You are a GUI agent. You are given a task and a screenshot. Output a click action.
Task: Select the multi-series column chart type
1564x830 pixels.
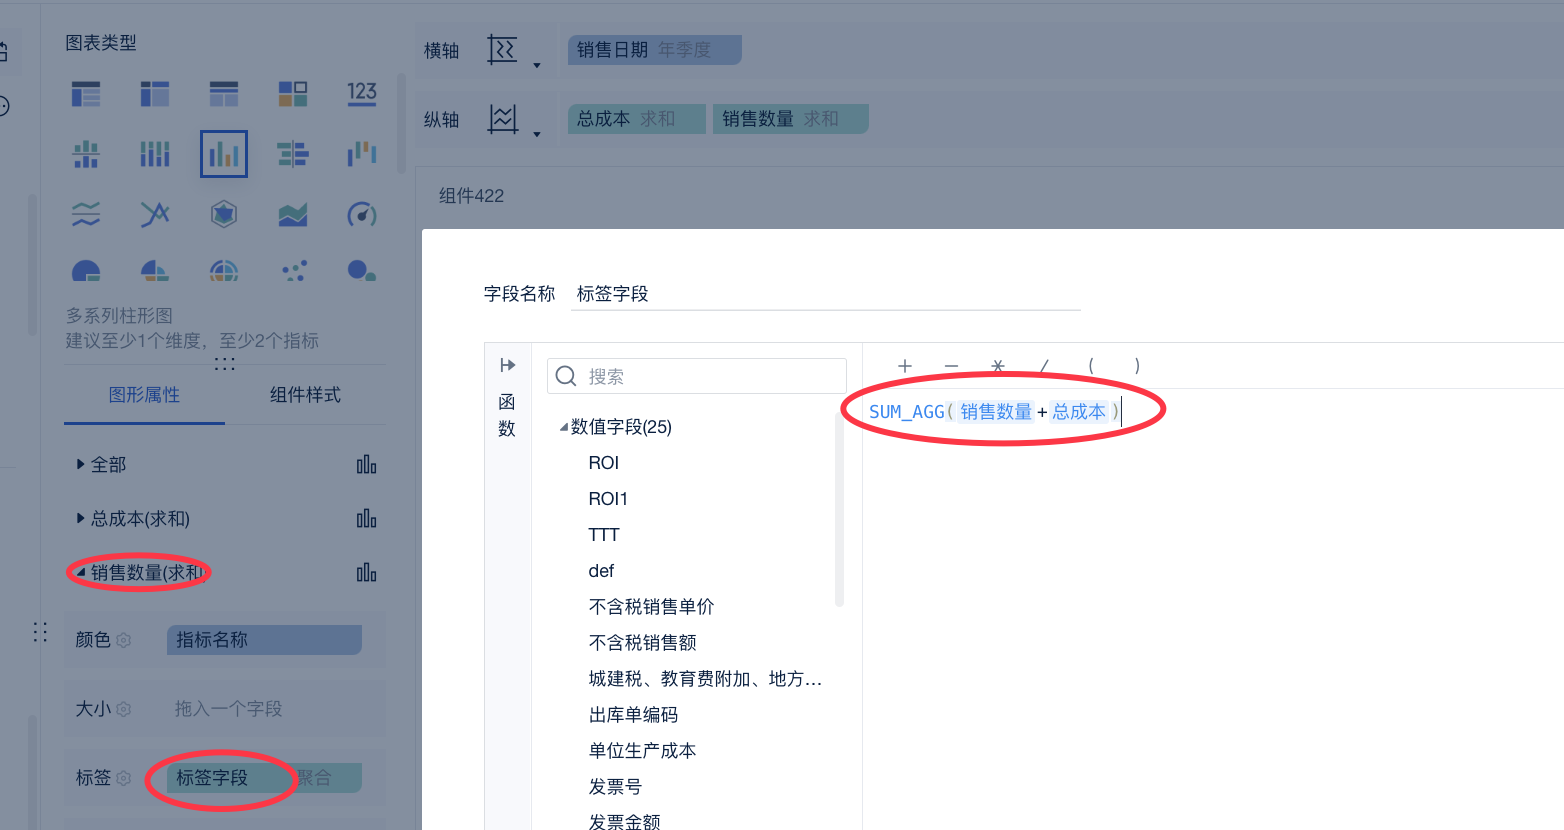[224, 154]
